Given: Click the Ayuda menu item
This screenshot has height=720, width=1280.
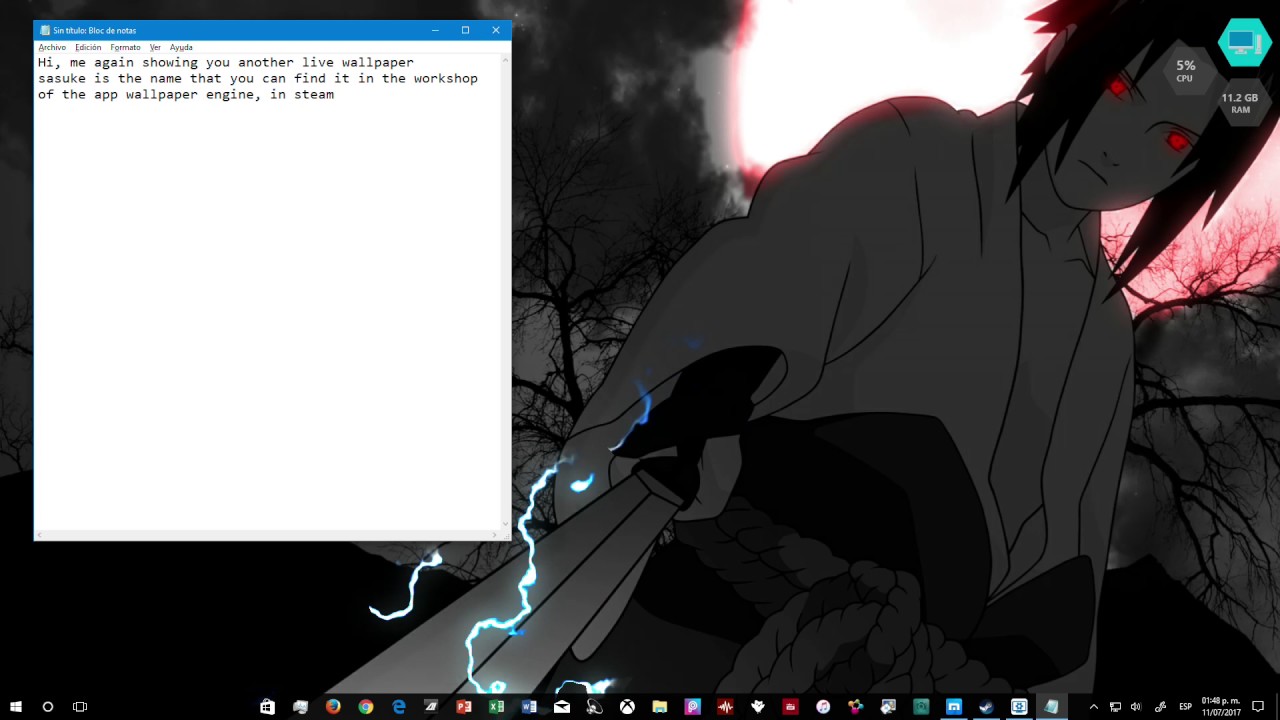Looking at the screenshot, I should click(x=181, y=47).
